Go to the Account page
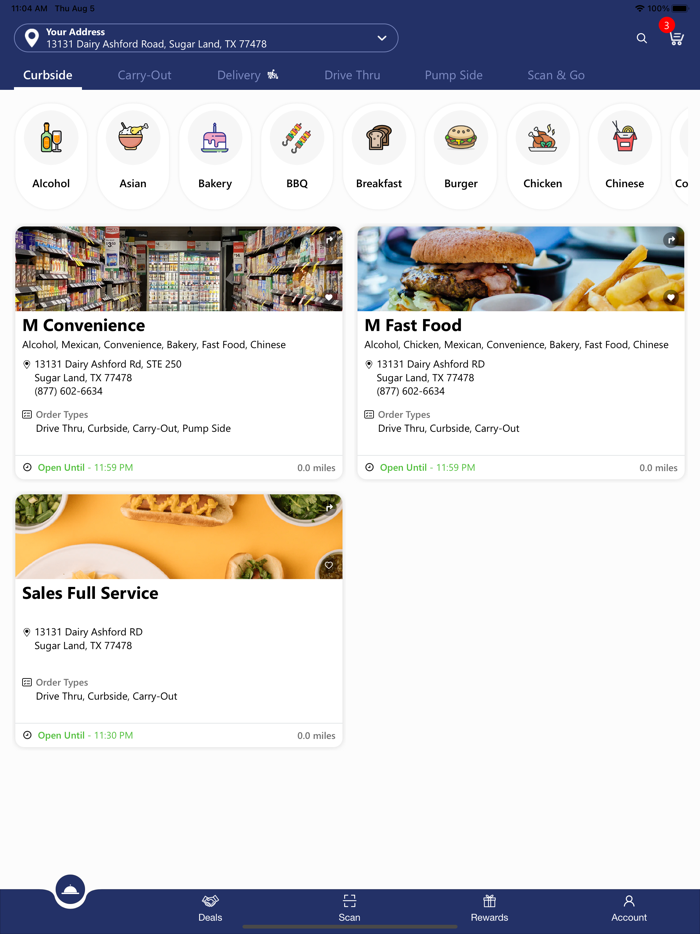Image resolution: width=700 pixels, height=934 pixels. [629, 908]
